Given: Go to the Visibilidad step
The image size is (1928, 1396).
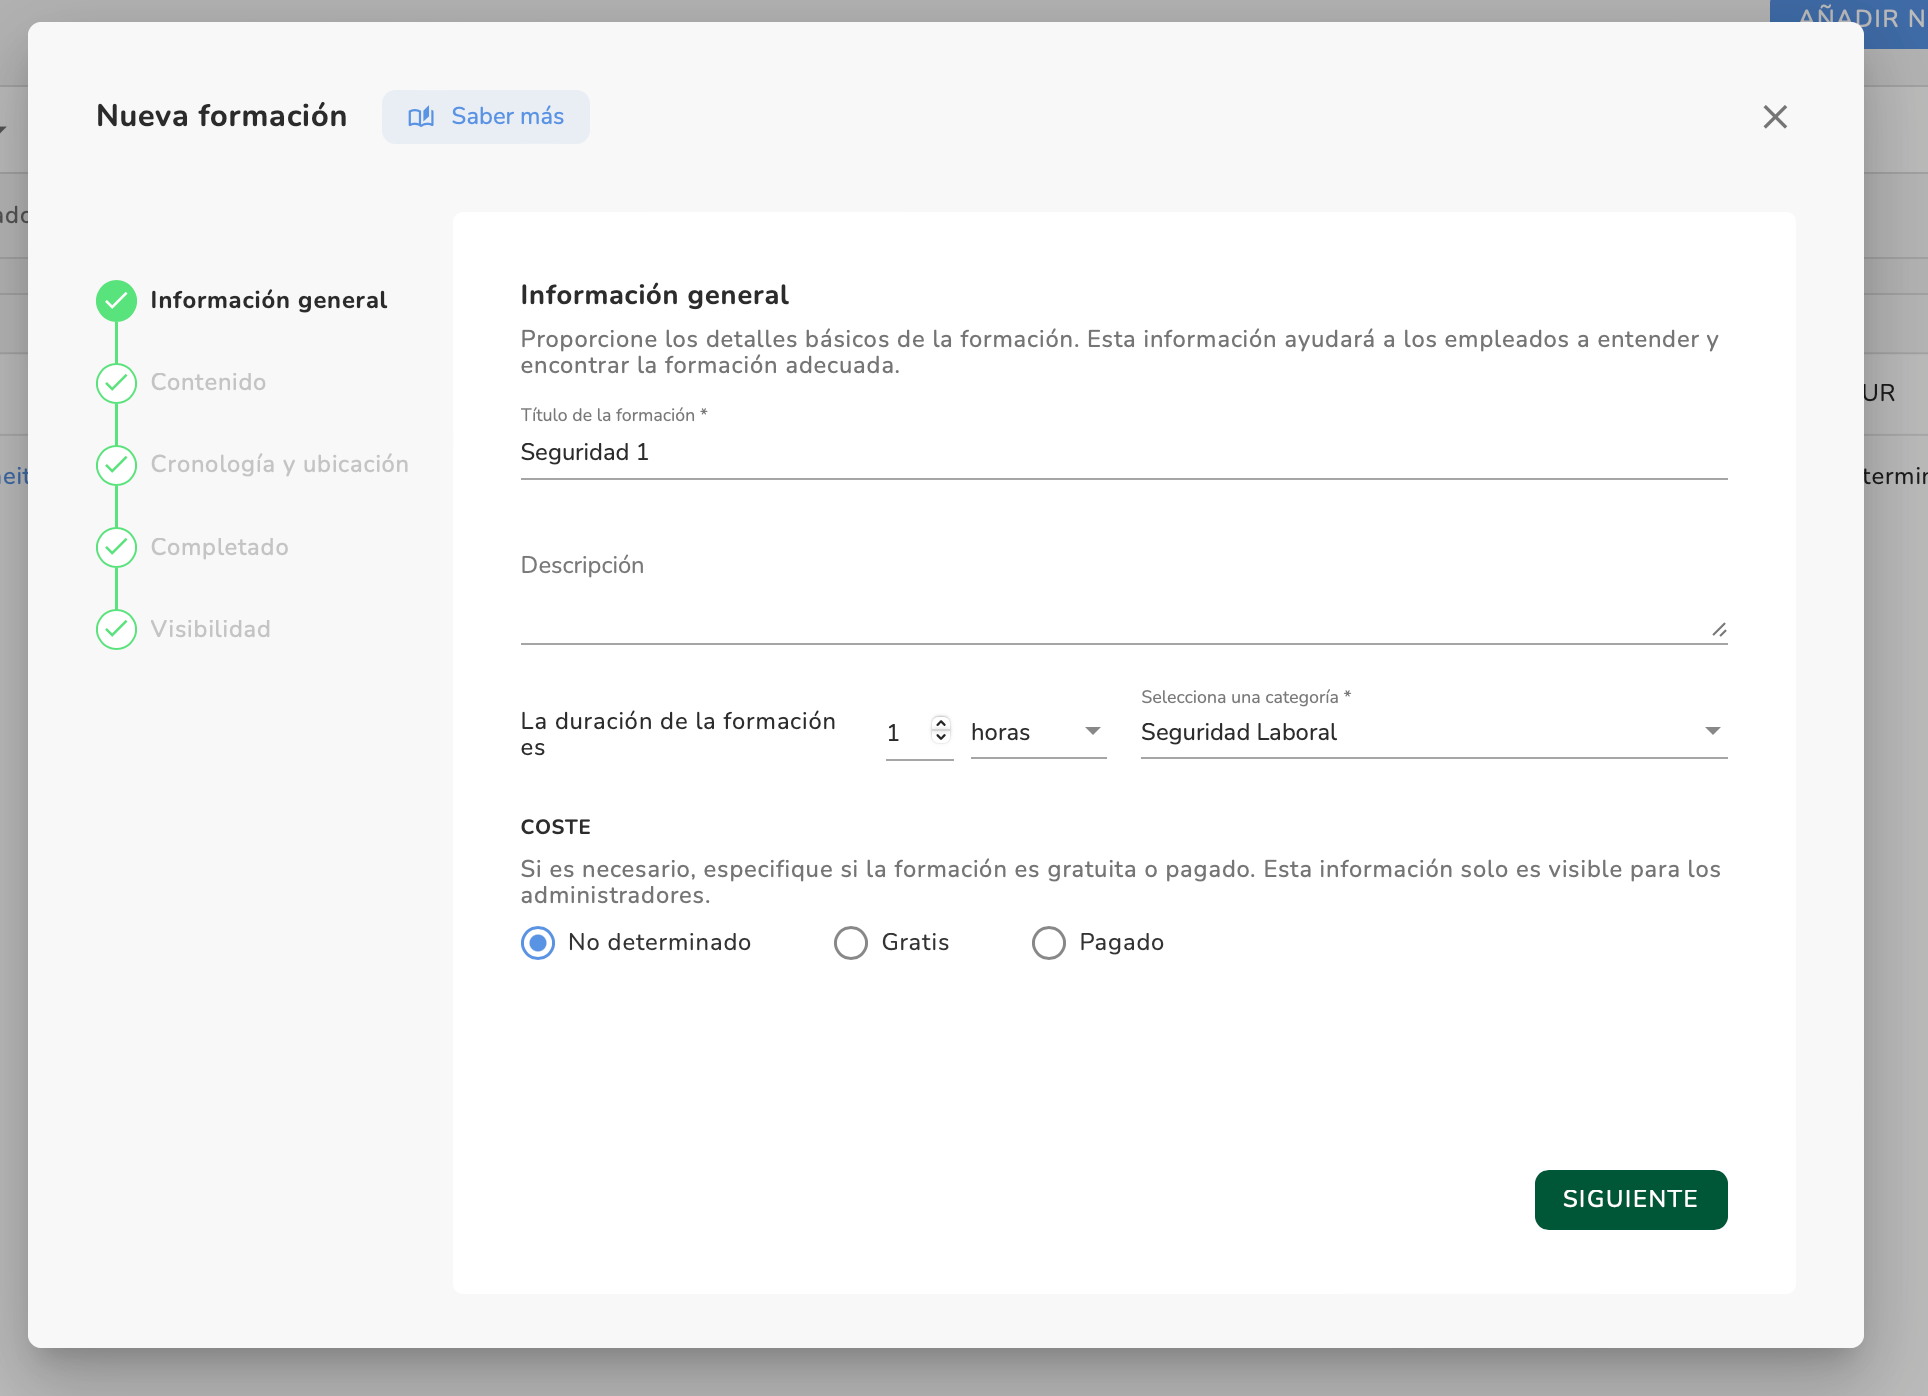Looking at the screenshot, I should (210, 629).
